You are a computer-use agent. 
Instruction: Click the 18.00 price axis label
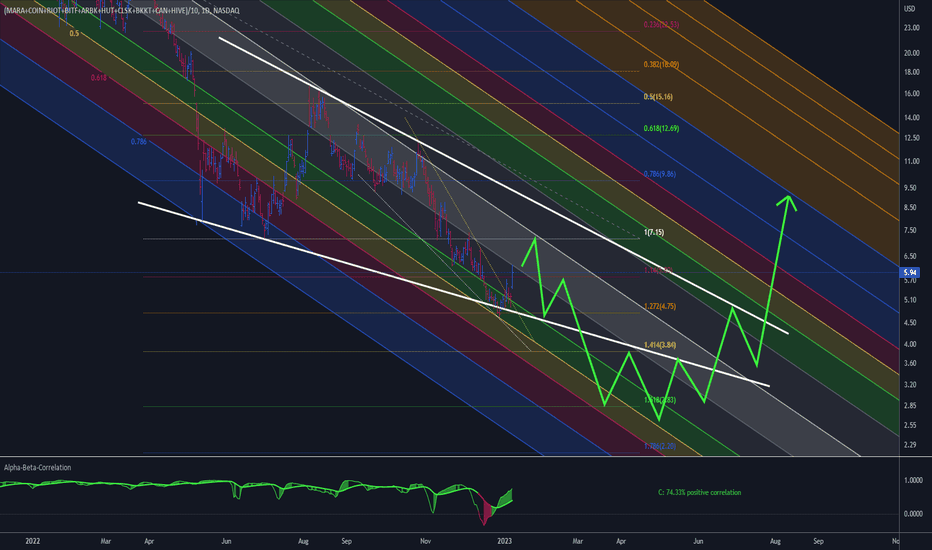(911, 73)
